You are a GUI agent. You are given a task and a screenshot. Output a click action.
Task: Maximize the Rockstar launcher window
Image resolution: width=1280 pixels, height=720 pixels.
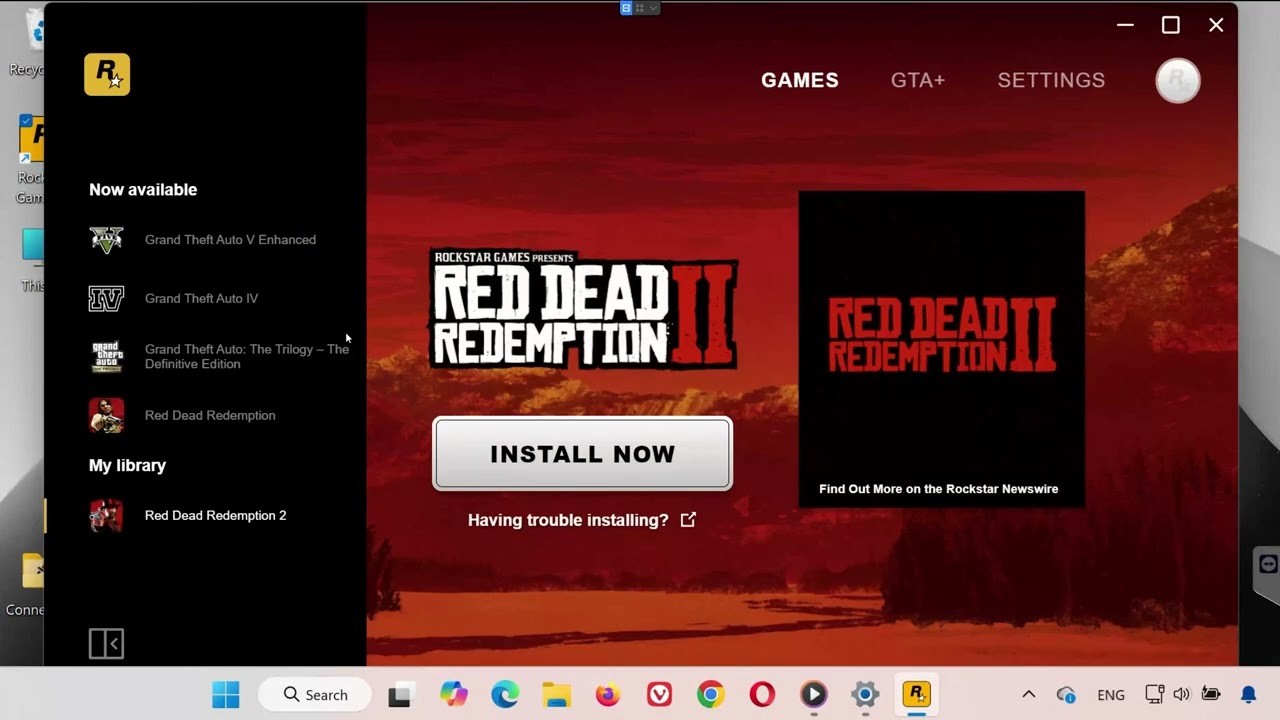click(1170, 25)
